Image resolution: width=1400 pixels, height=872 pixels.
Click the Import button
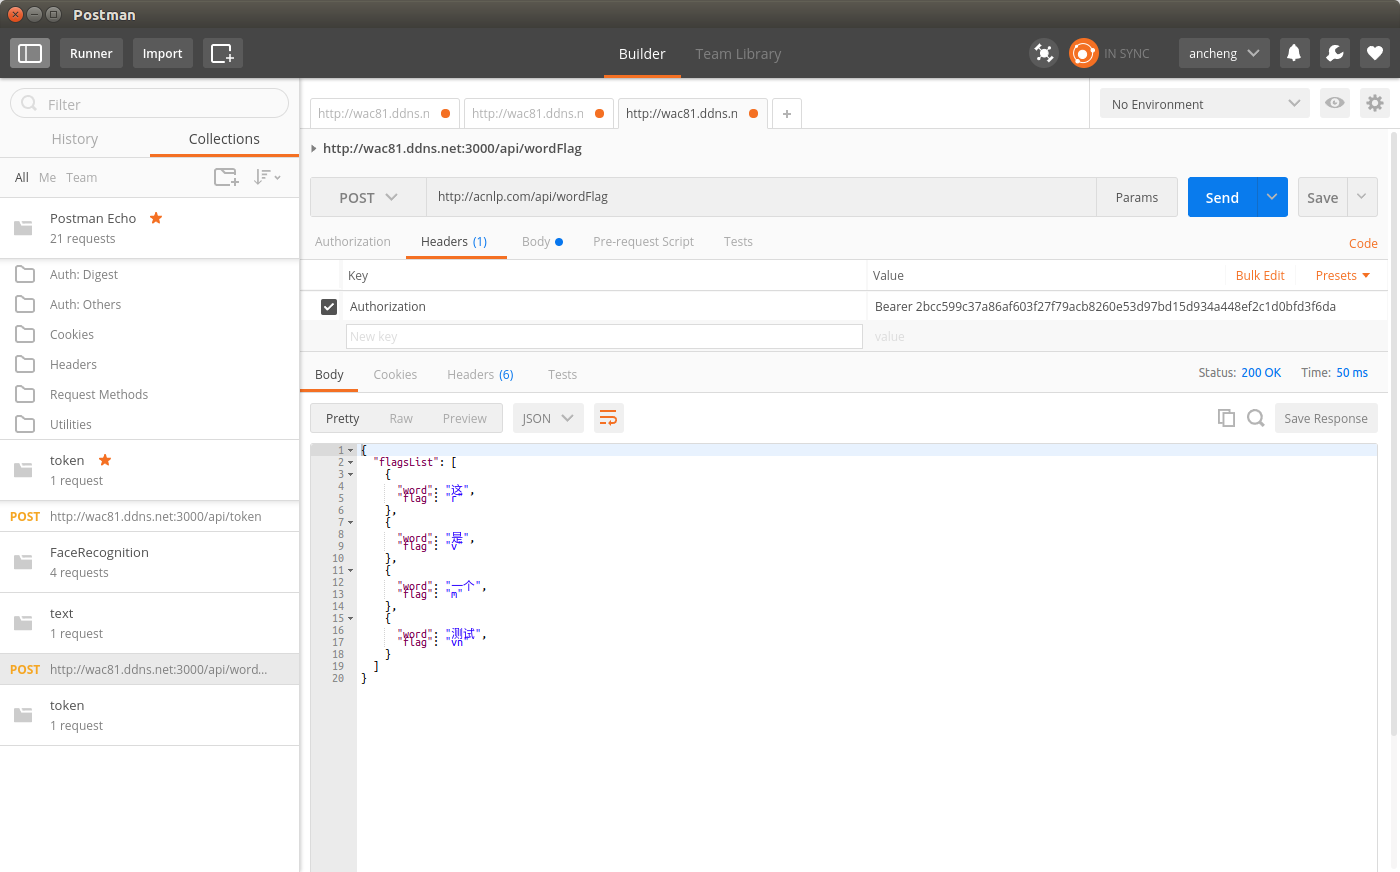(x=162, y=53)
